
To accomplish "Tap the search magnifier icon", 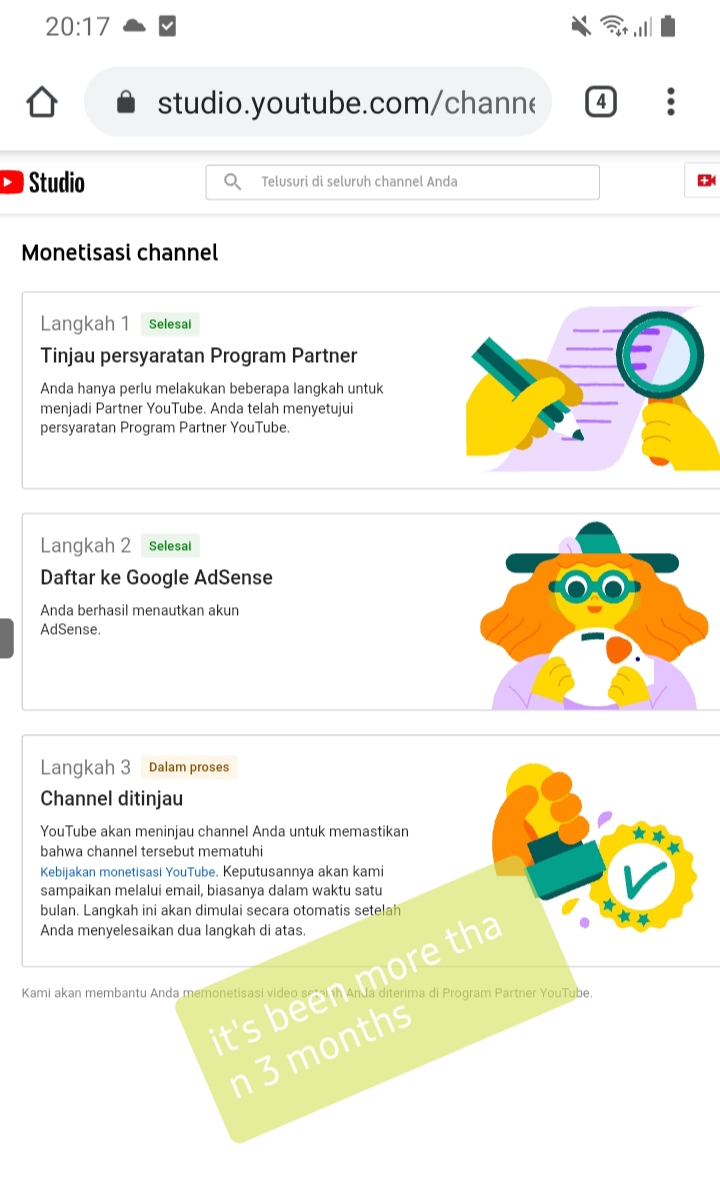I will pos(232,182).
